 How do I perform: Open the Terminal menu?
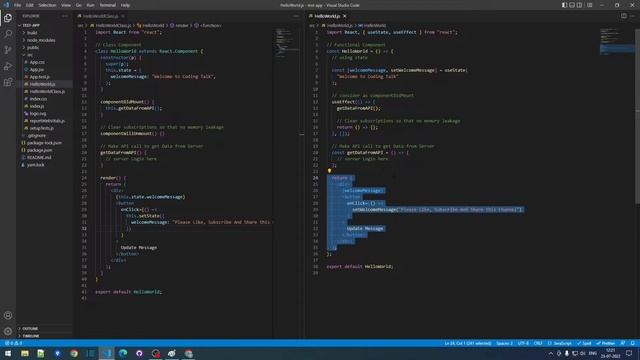coord(108,5)
